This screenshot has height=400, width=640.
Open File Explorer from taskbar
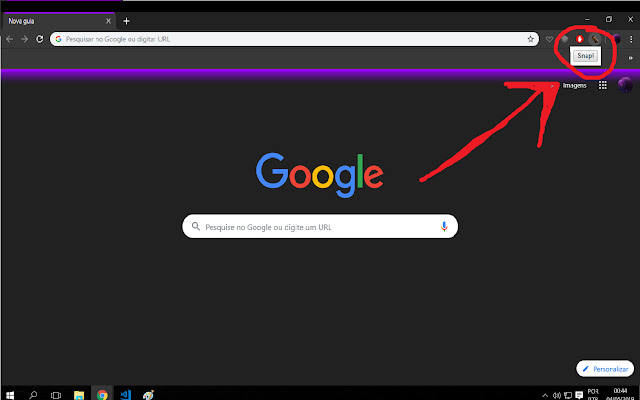[x=79, y=395]
